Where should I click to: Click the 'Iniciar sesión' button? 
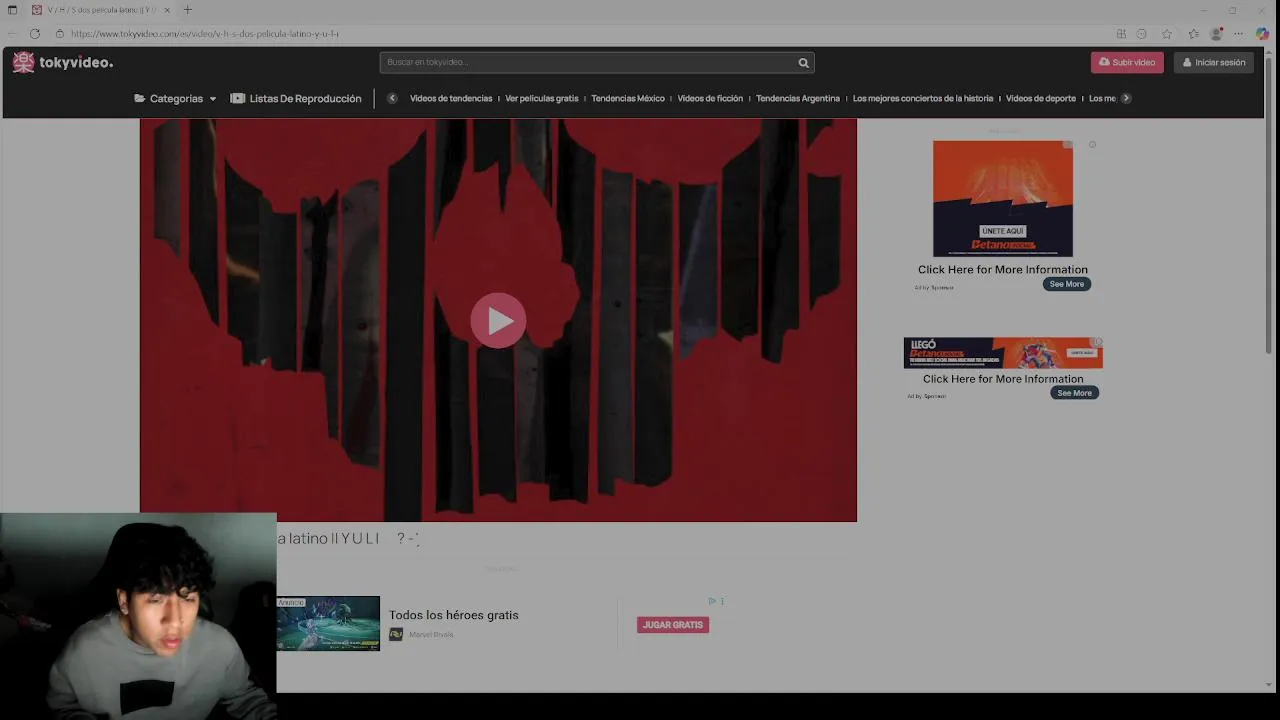click(x=1214, y=62)
